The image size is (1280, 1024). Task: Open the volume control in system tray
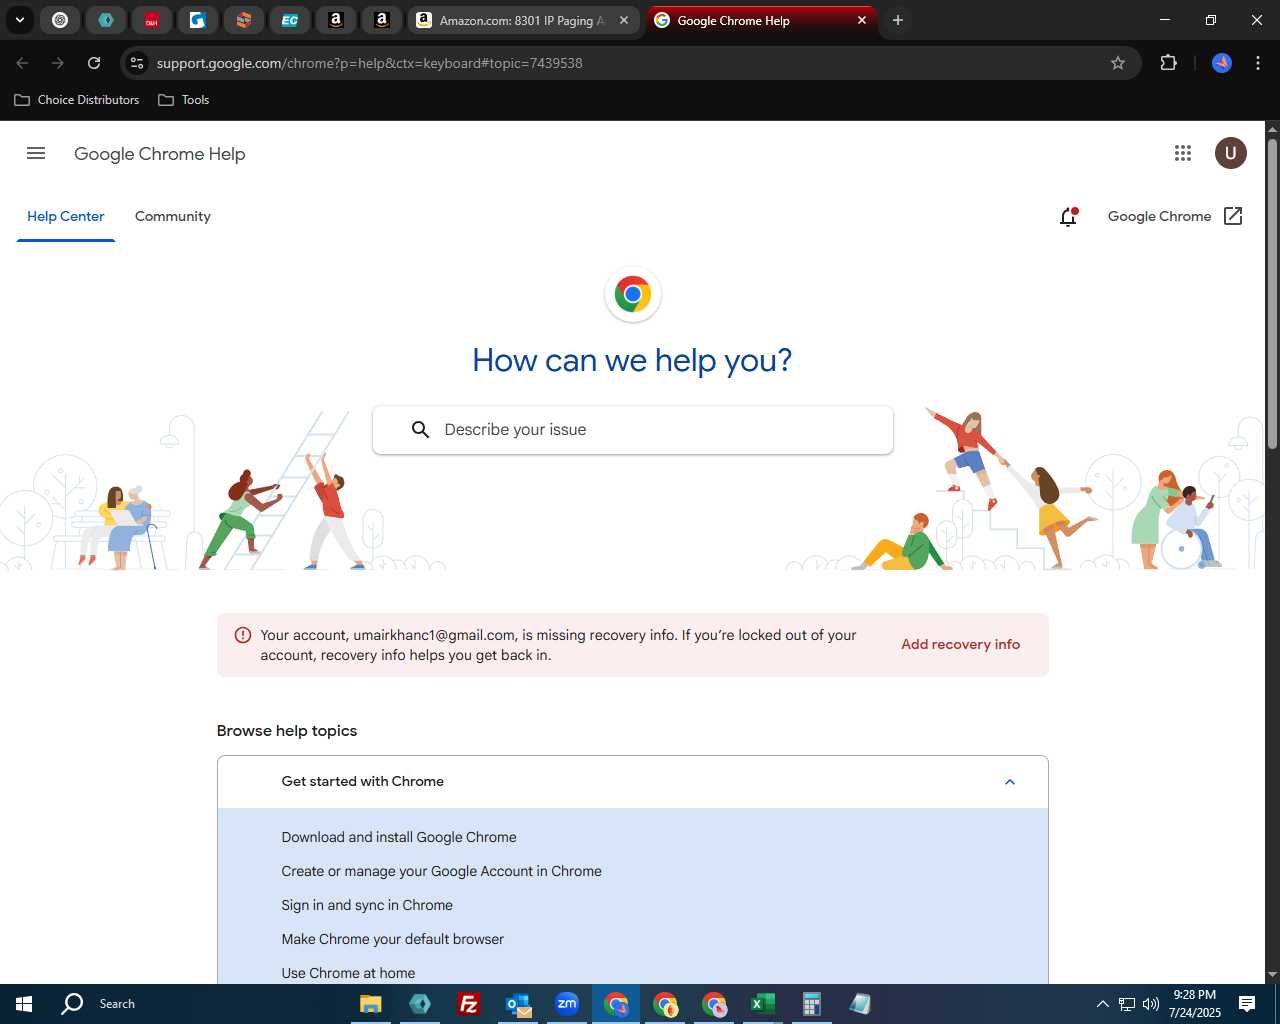point(1151,1004)
